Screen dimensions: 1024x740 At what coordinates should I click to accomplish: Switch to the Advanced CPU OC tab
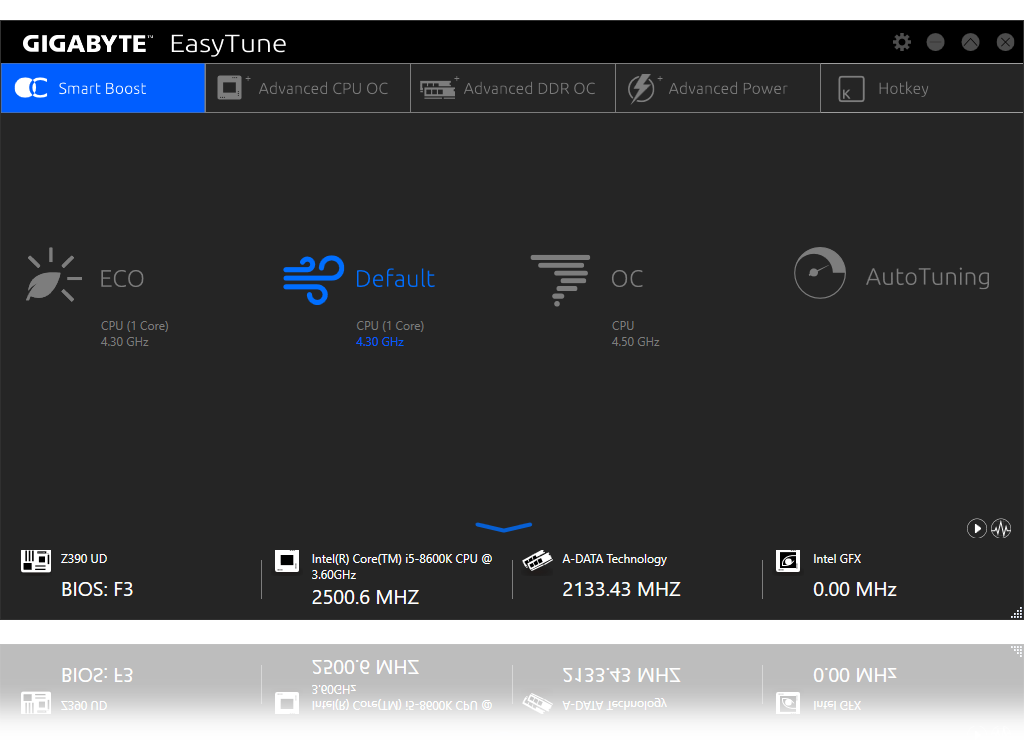308,89
